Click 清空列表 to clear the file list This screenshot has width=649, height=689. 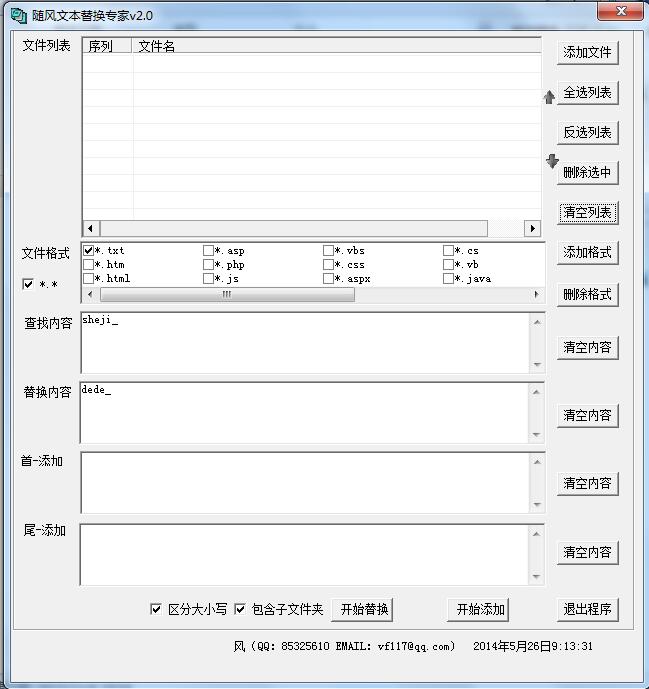(587, 213)
